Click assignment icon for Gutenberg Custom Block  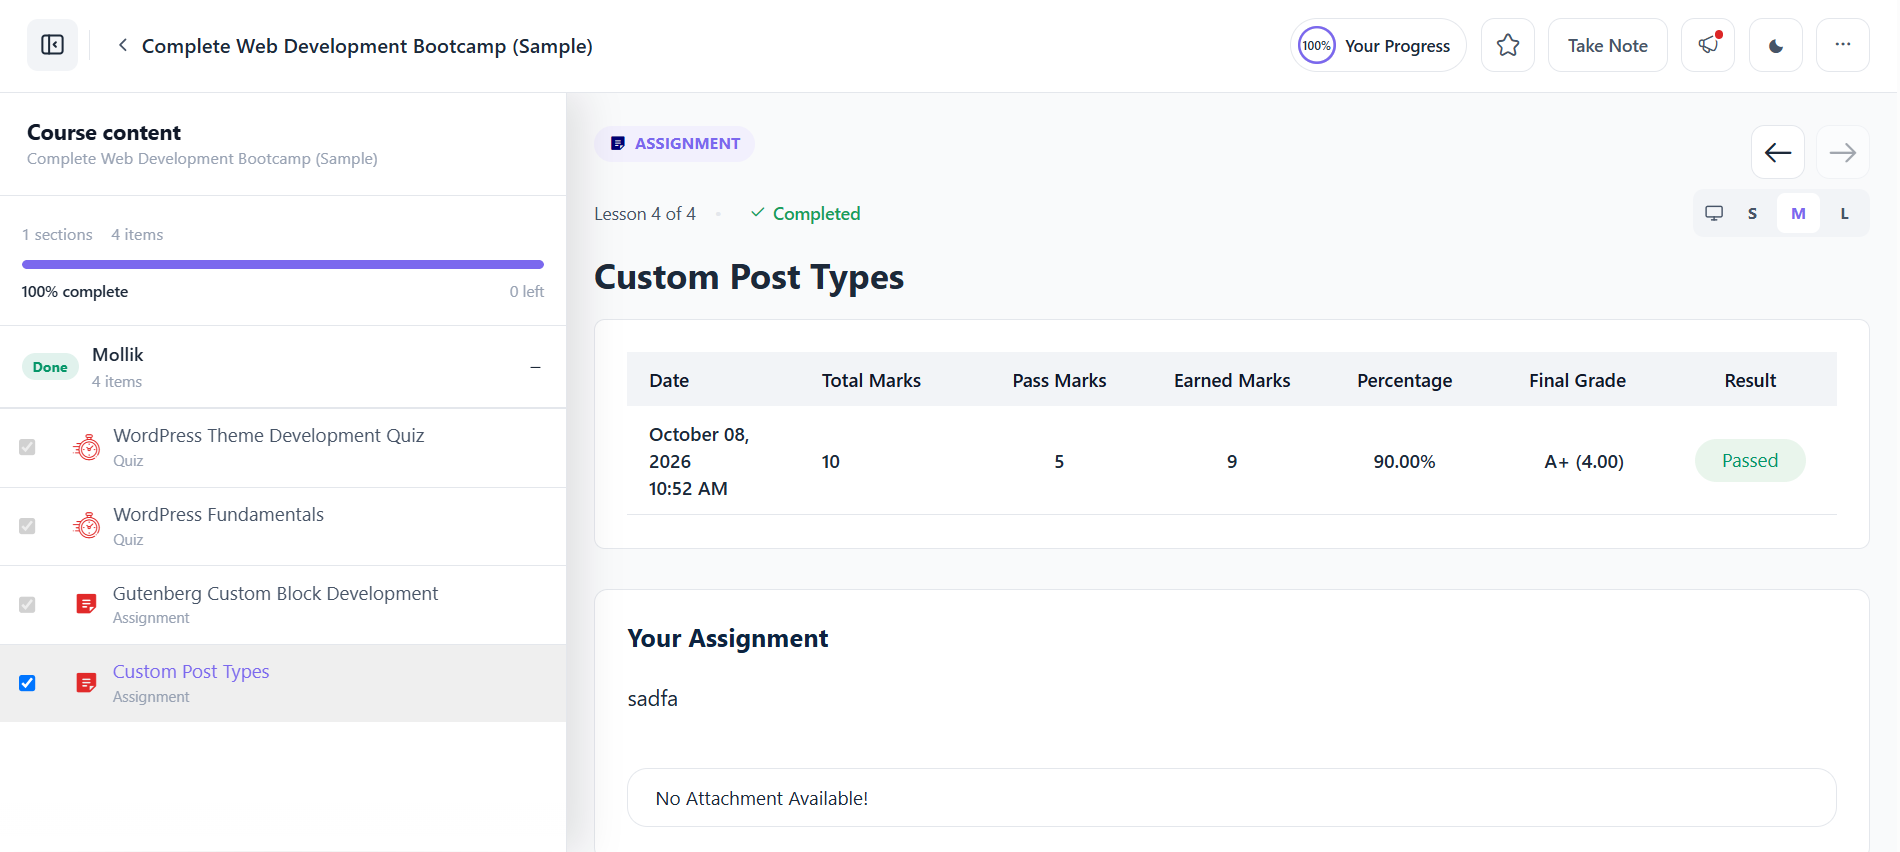(x=87, y=604)
